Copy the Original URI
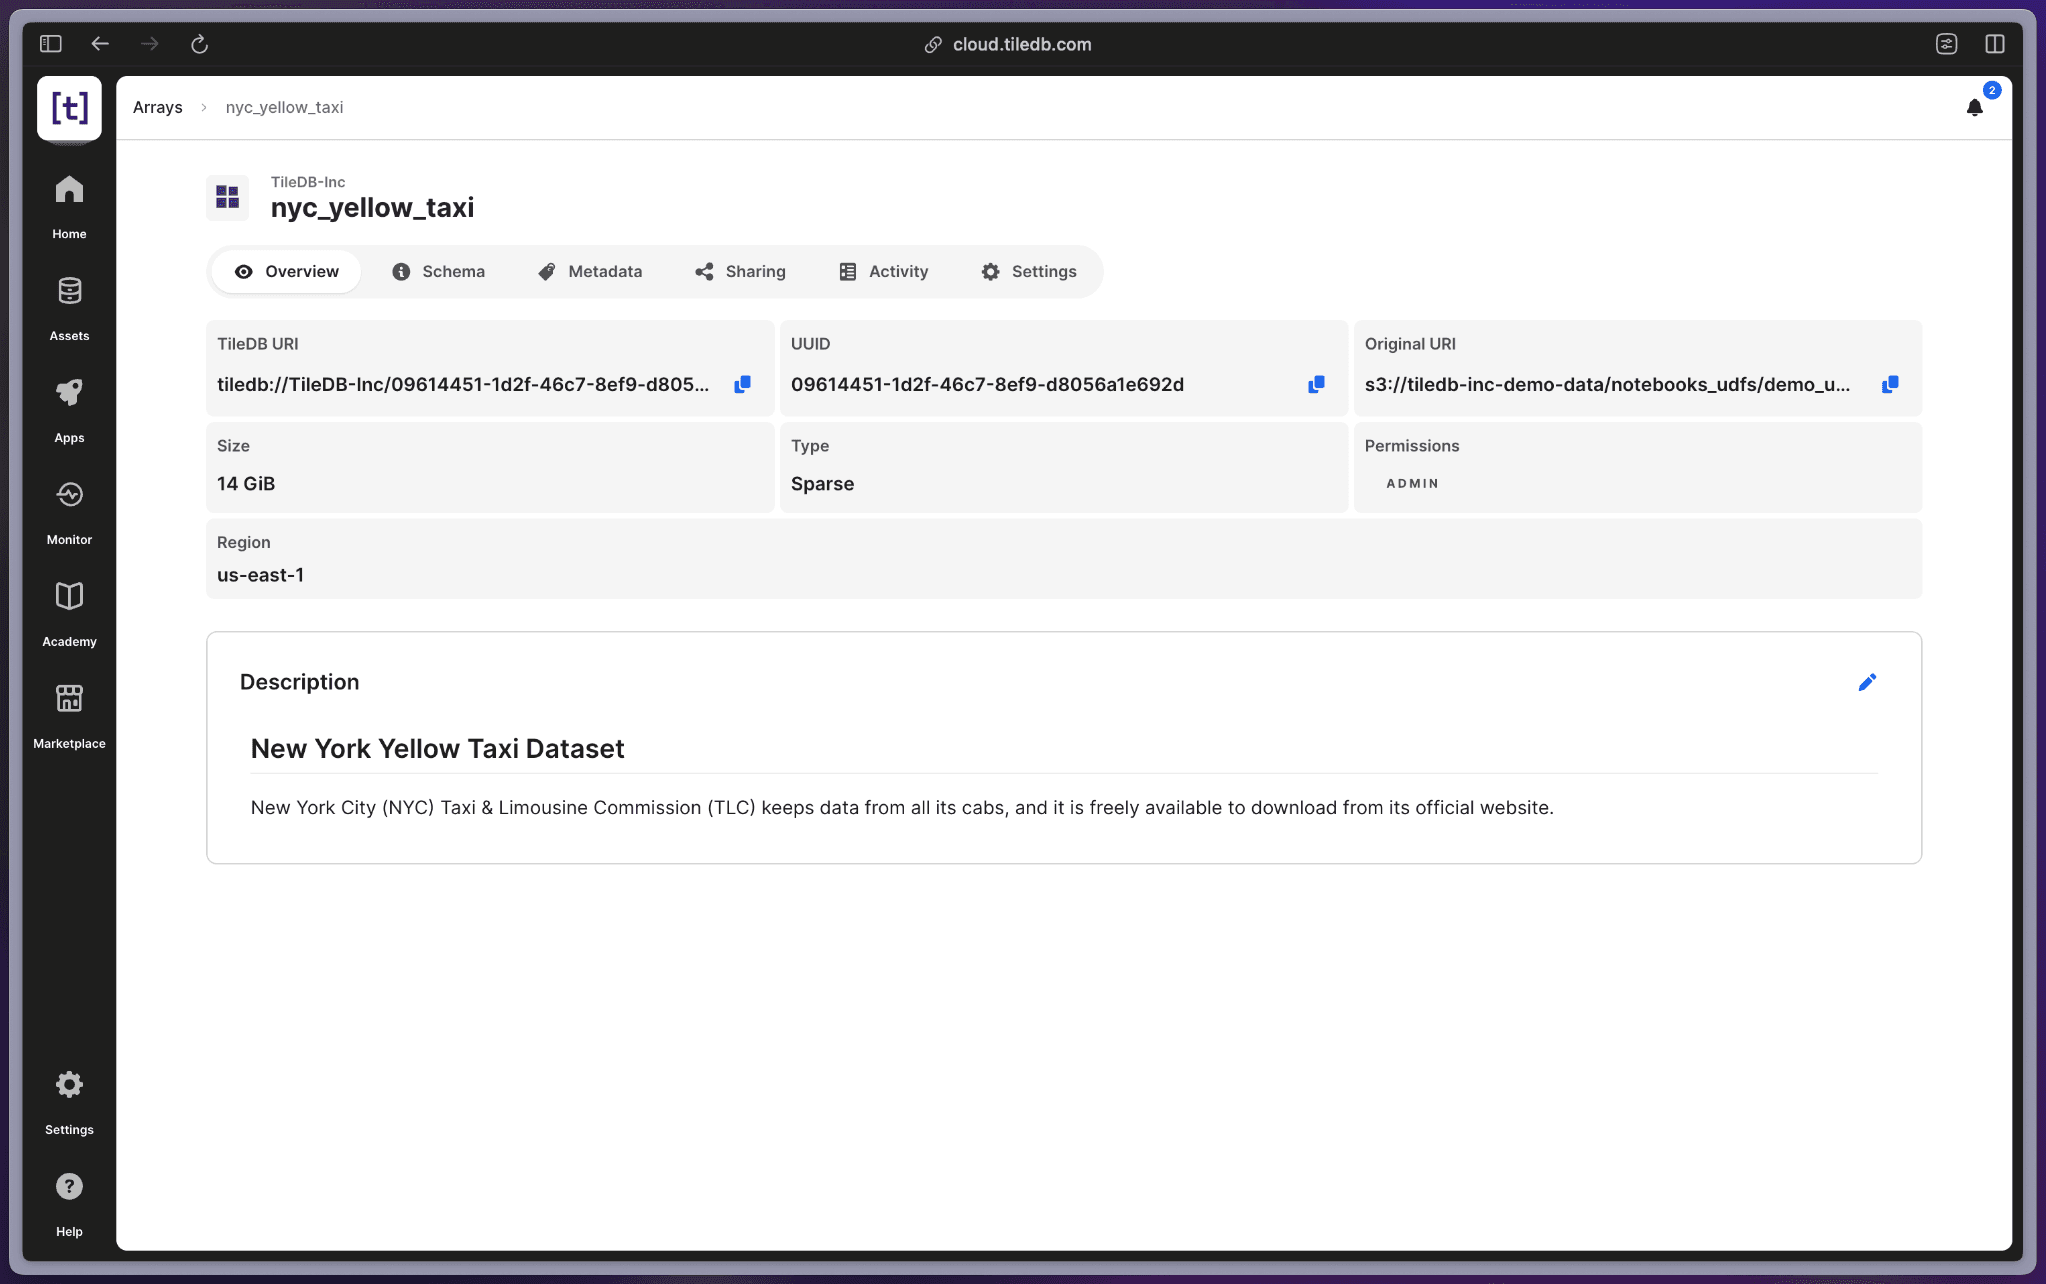 point(1889,384)
